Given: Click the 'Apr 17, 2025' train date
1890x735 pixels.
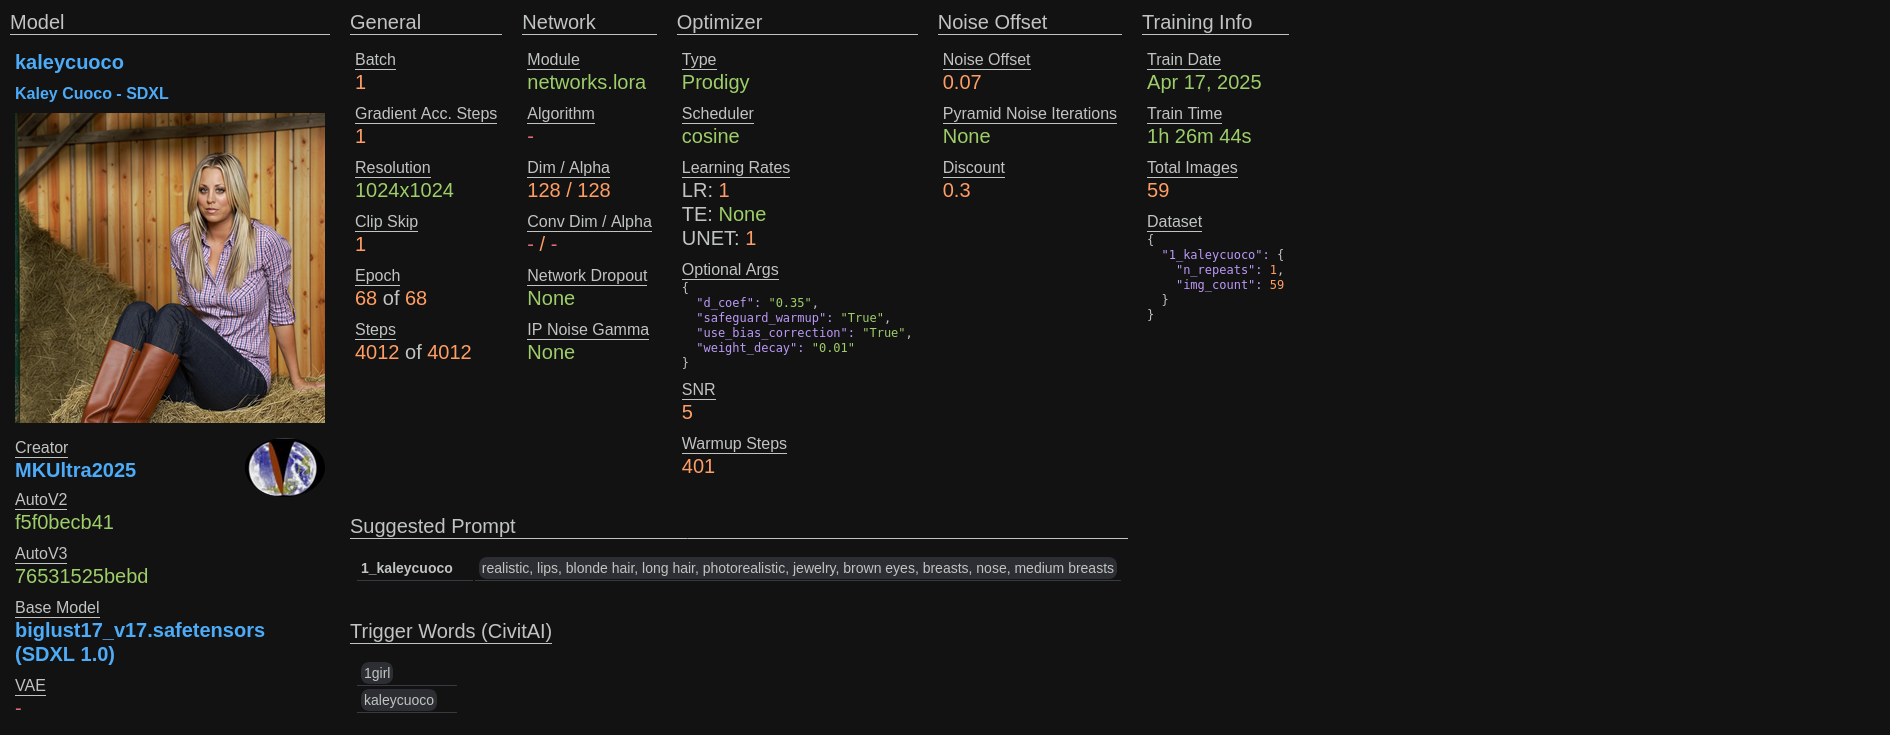Looking at the screenshot, I should 1204,82.
